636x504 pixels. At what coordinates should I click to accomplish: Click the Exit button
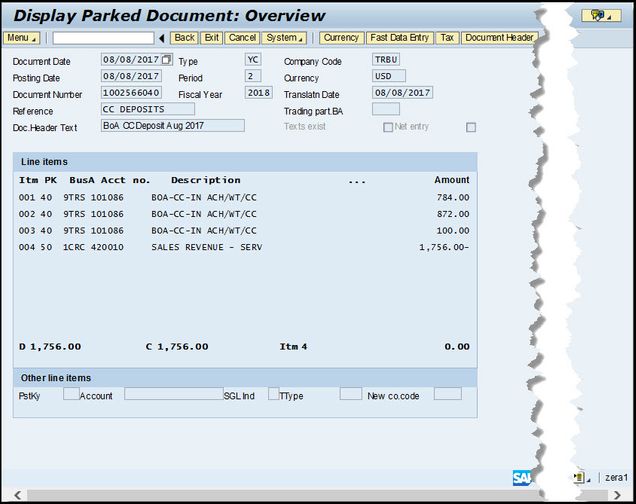click(211, 38)
